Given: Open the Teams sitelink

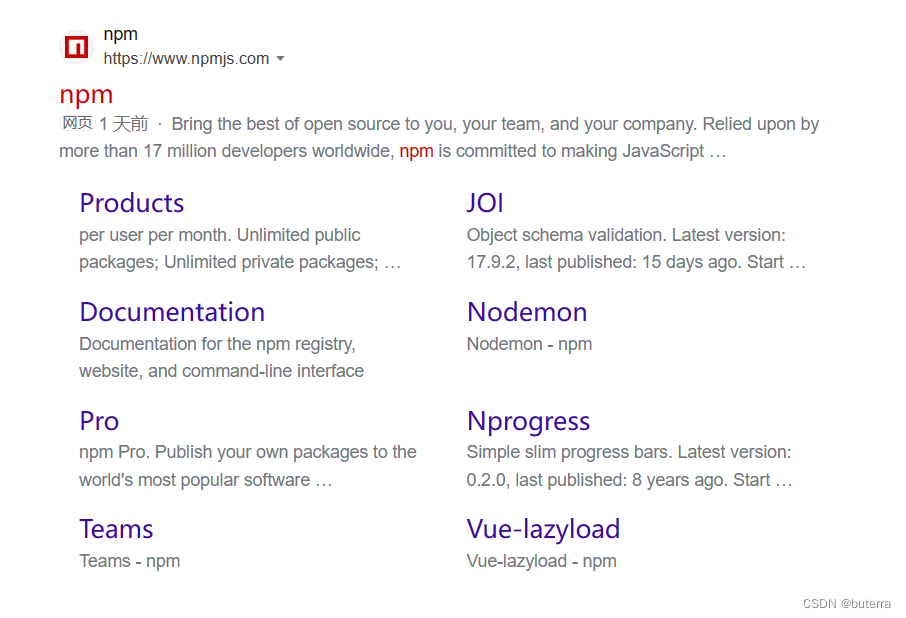Looking at the screenshot, I should click(116, 529).
